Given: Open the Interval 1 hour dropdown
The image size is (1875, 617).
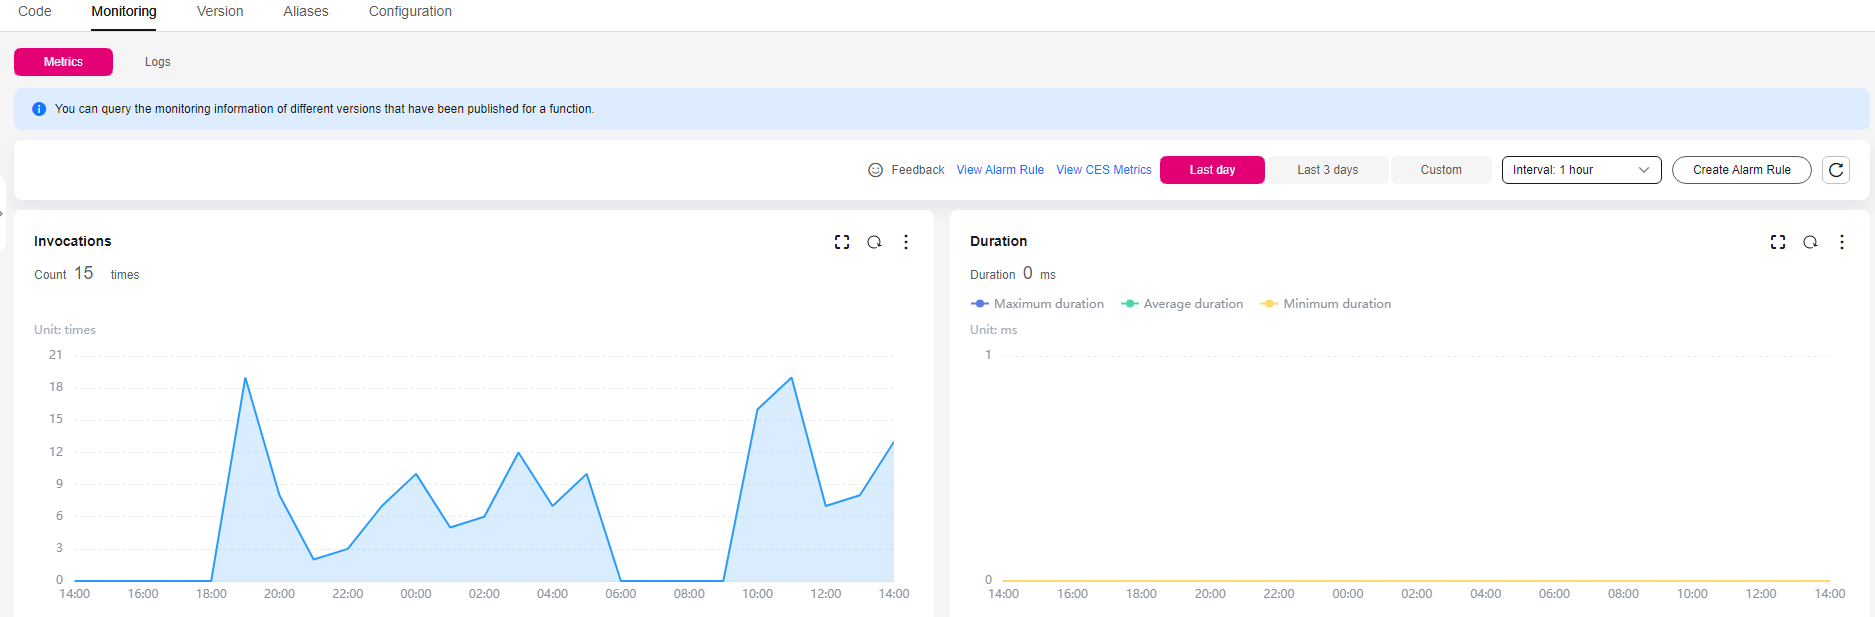Looking at the screenshot, I should pos(1581,170).
